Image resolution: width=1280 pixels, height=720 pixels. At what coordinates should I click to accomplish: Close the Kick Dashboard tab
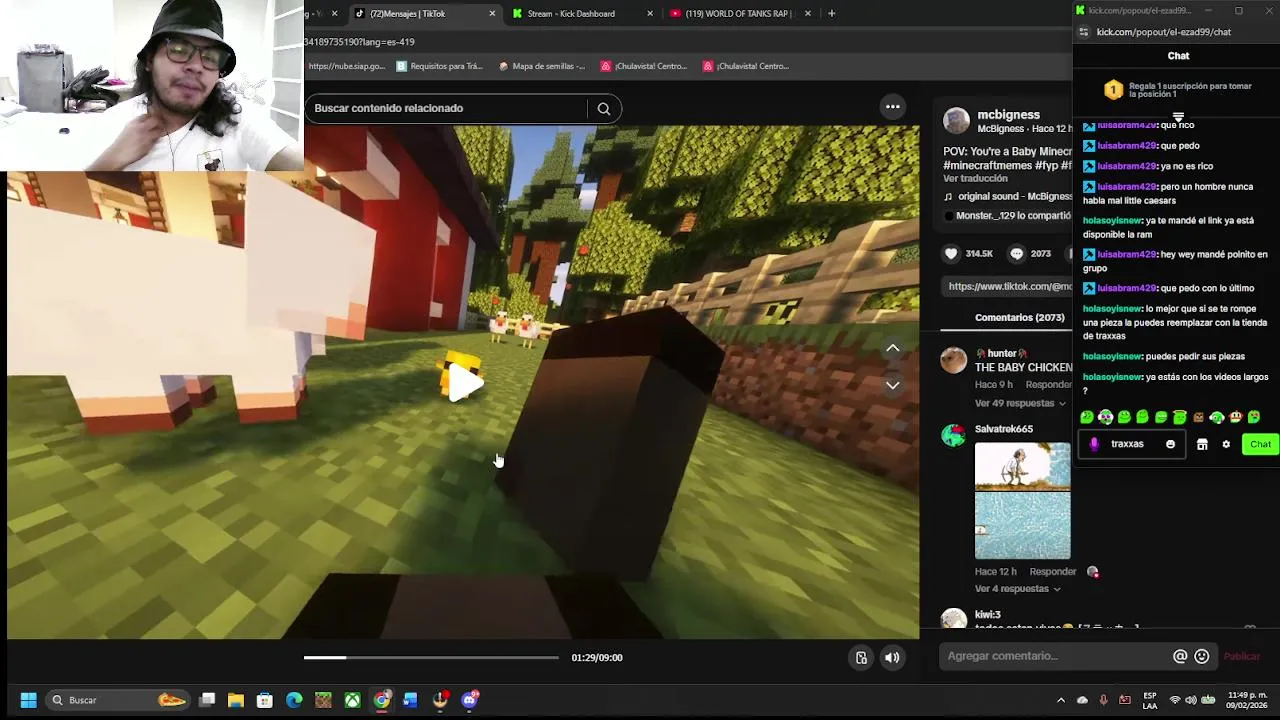coord(650,14)
